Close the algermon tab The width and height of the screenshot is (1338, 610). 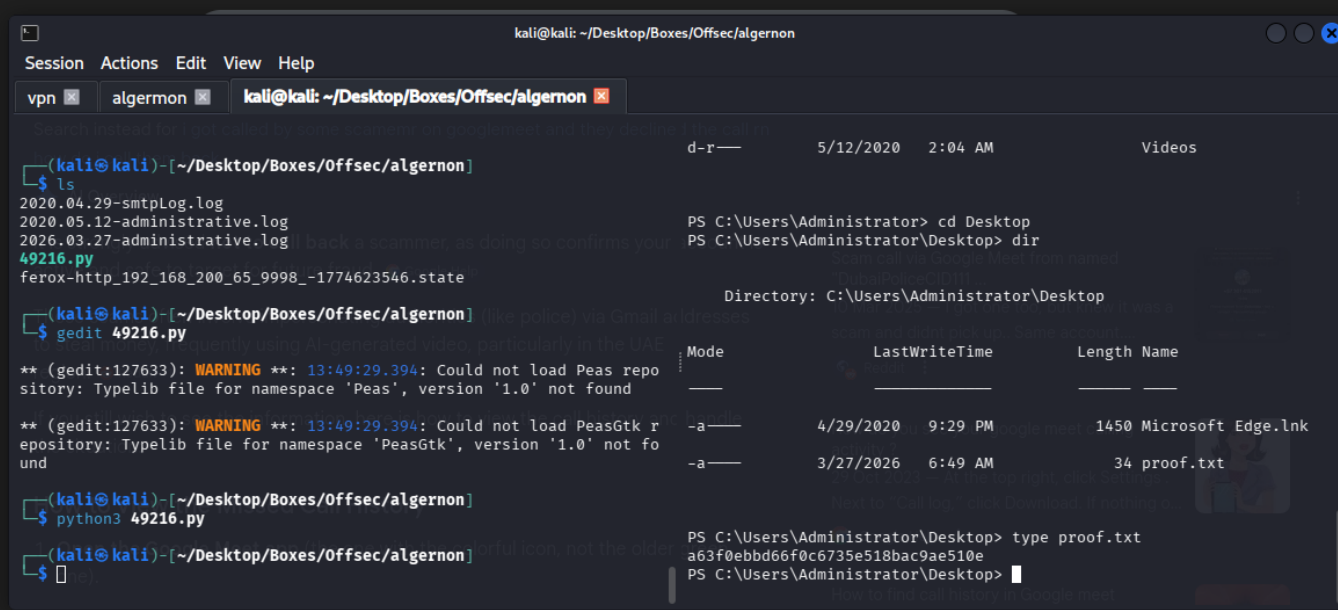point(203,97)
